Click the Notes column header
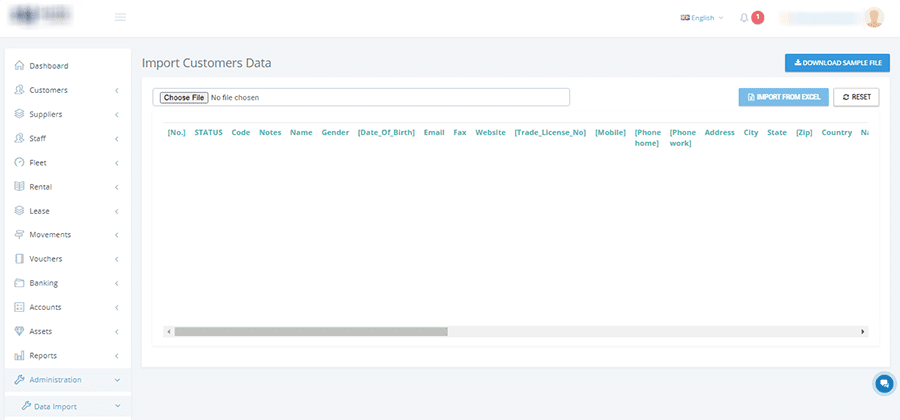 [x=270, y=133]
